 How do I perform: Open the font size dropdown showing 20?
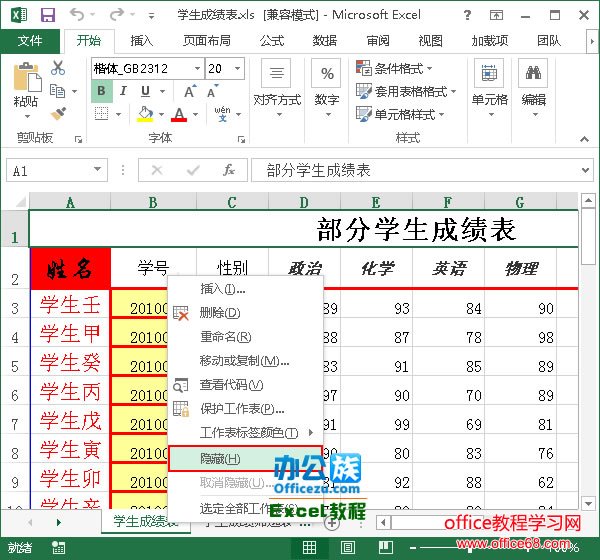(238, 69)
